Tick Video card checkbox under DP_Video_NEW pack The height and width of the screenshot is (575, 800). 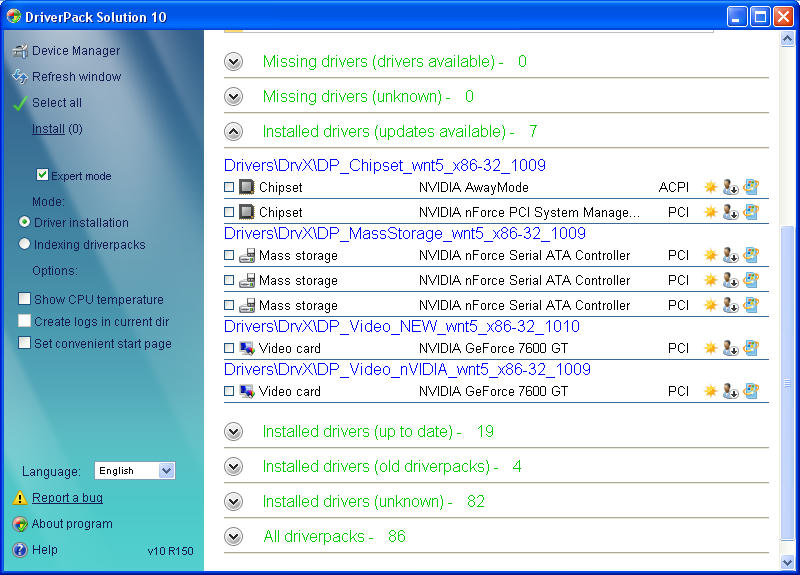pyautogui.click(x=229, y=348)
